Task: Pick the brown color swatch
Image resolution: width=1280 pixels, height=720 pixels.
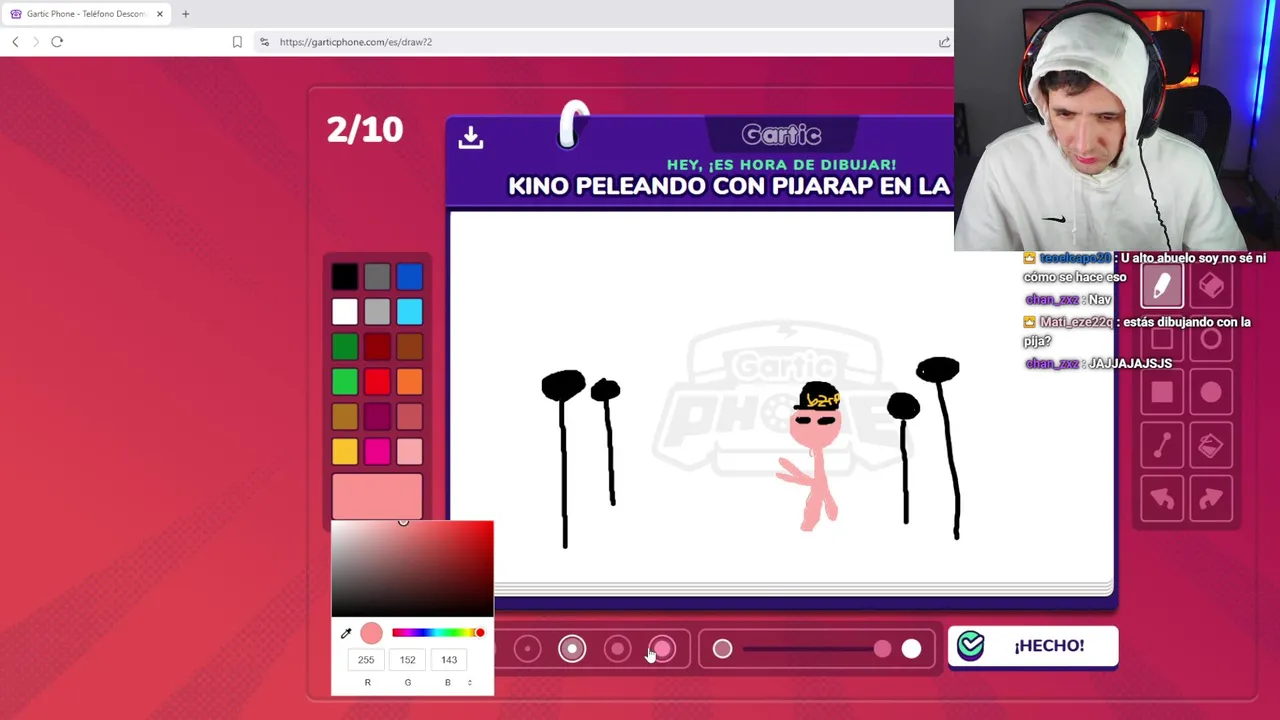Action: click(409, 347)
